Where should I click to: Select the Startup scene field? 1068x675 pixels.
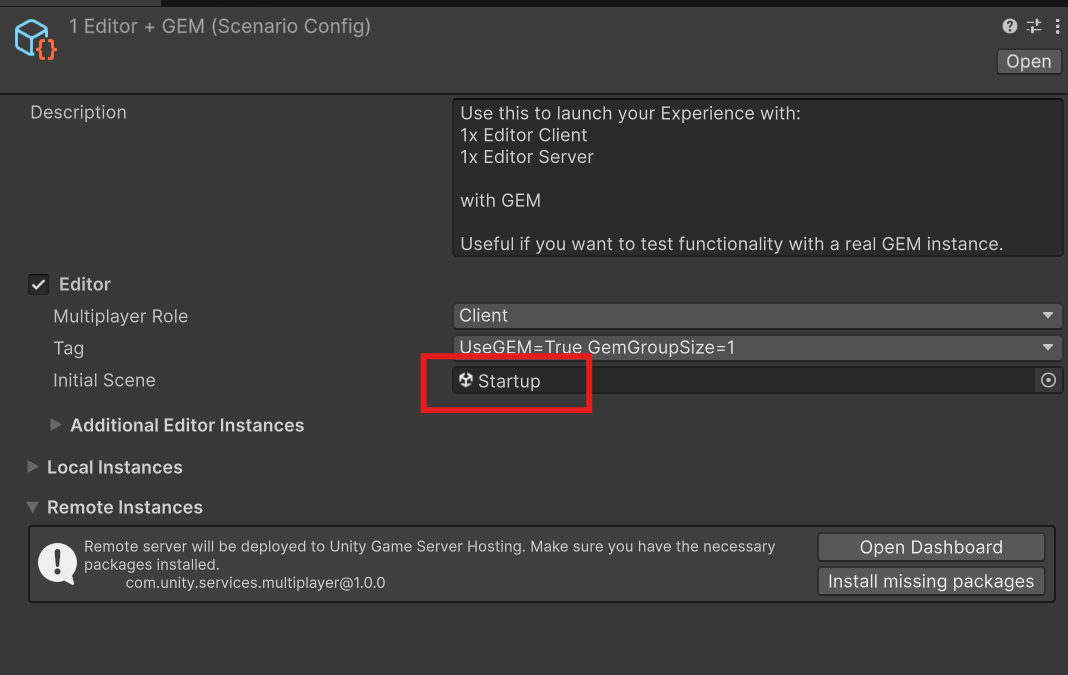click(740, 380)
